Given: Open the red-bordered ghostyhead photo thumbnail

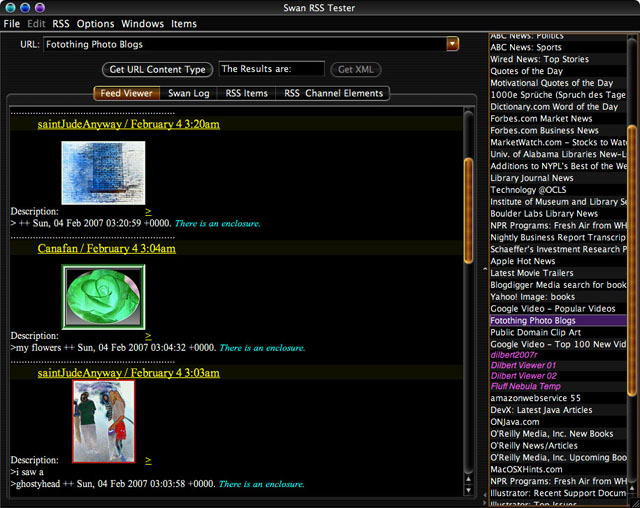Looking at the screenshot, I should tap(103, 420).
